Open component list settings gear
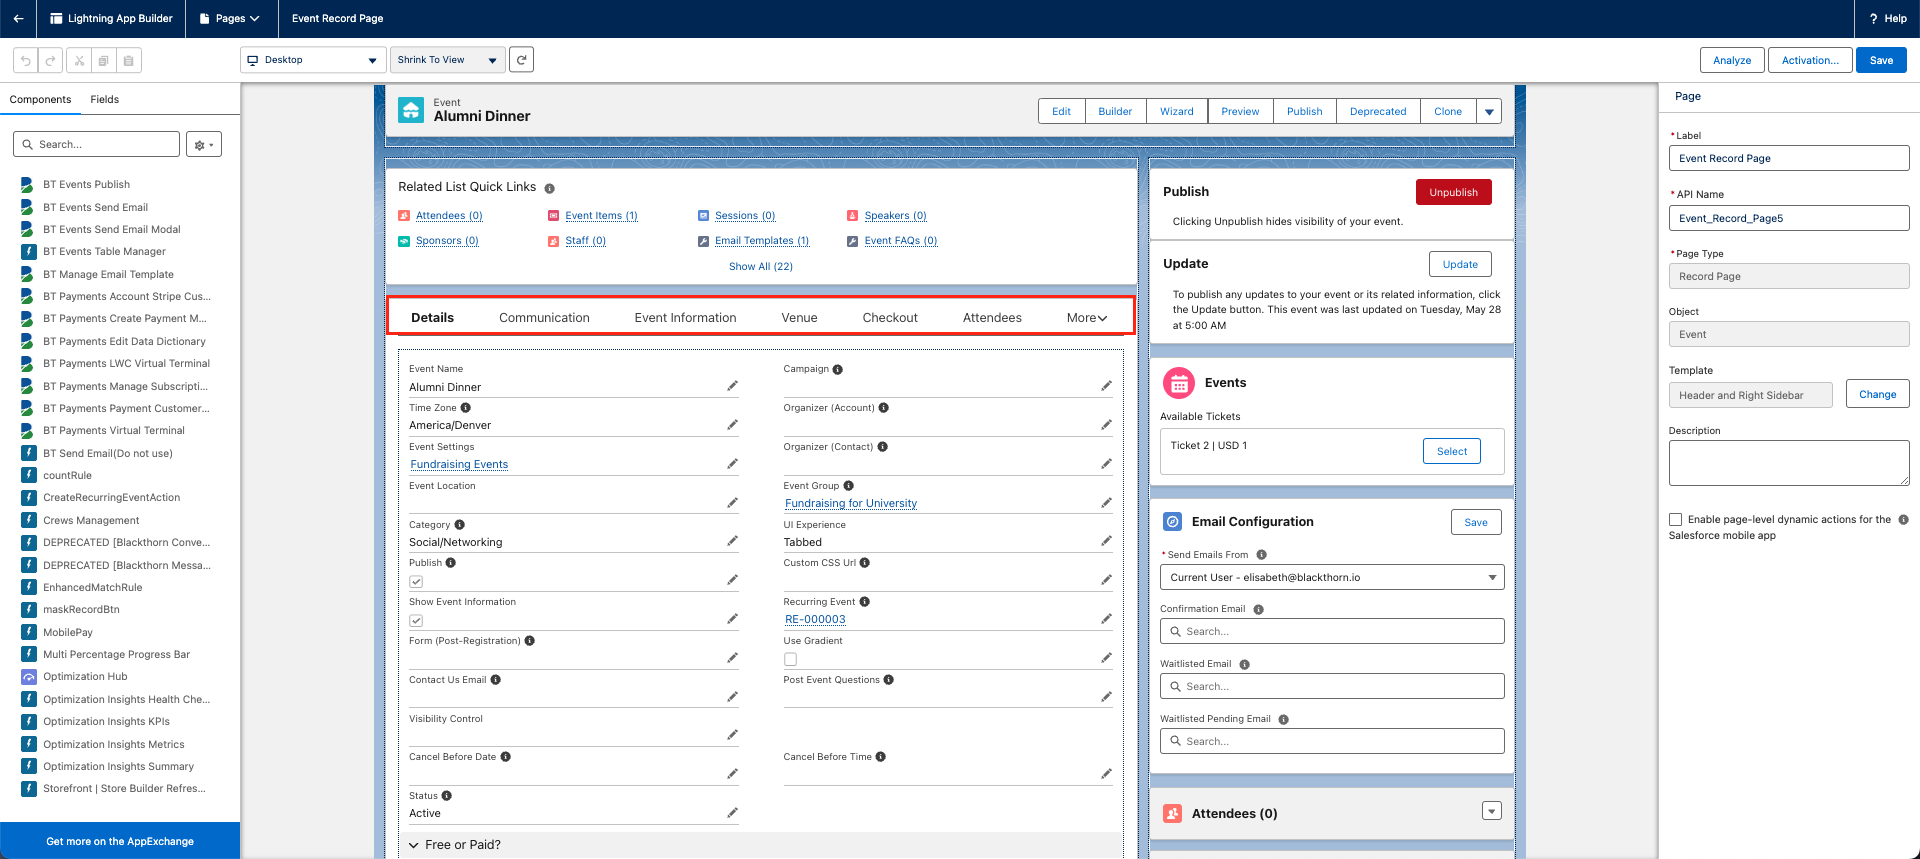Image resolution: width=1920 pixels, height=859 pixels. click(204, 145)
